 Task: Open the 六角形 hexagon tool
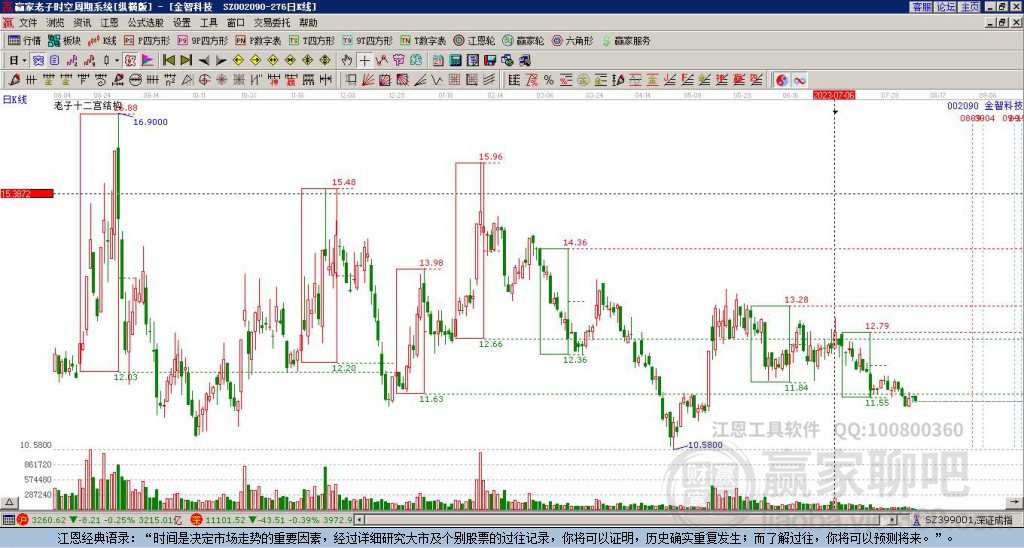[572, 40]
